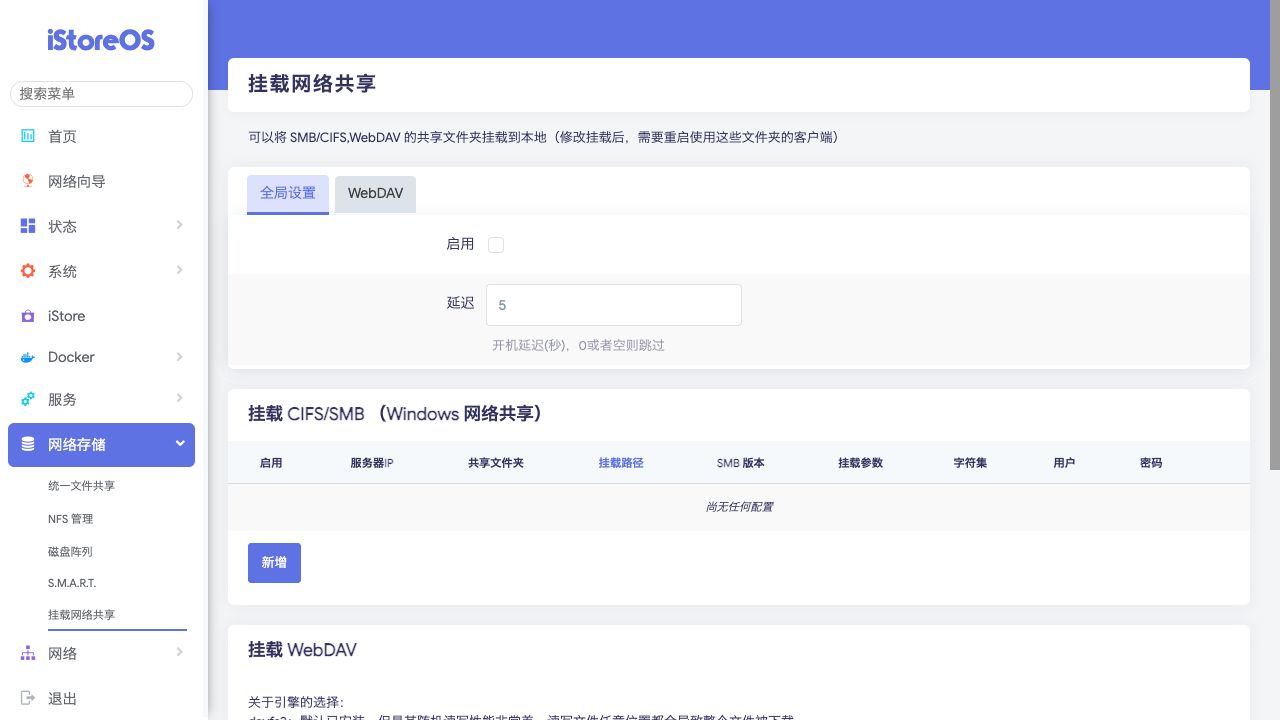This screenshot has width=1280, height=720.
Task: Click the status (状态) grid icon
Action: coord(28,226)
